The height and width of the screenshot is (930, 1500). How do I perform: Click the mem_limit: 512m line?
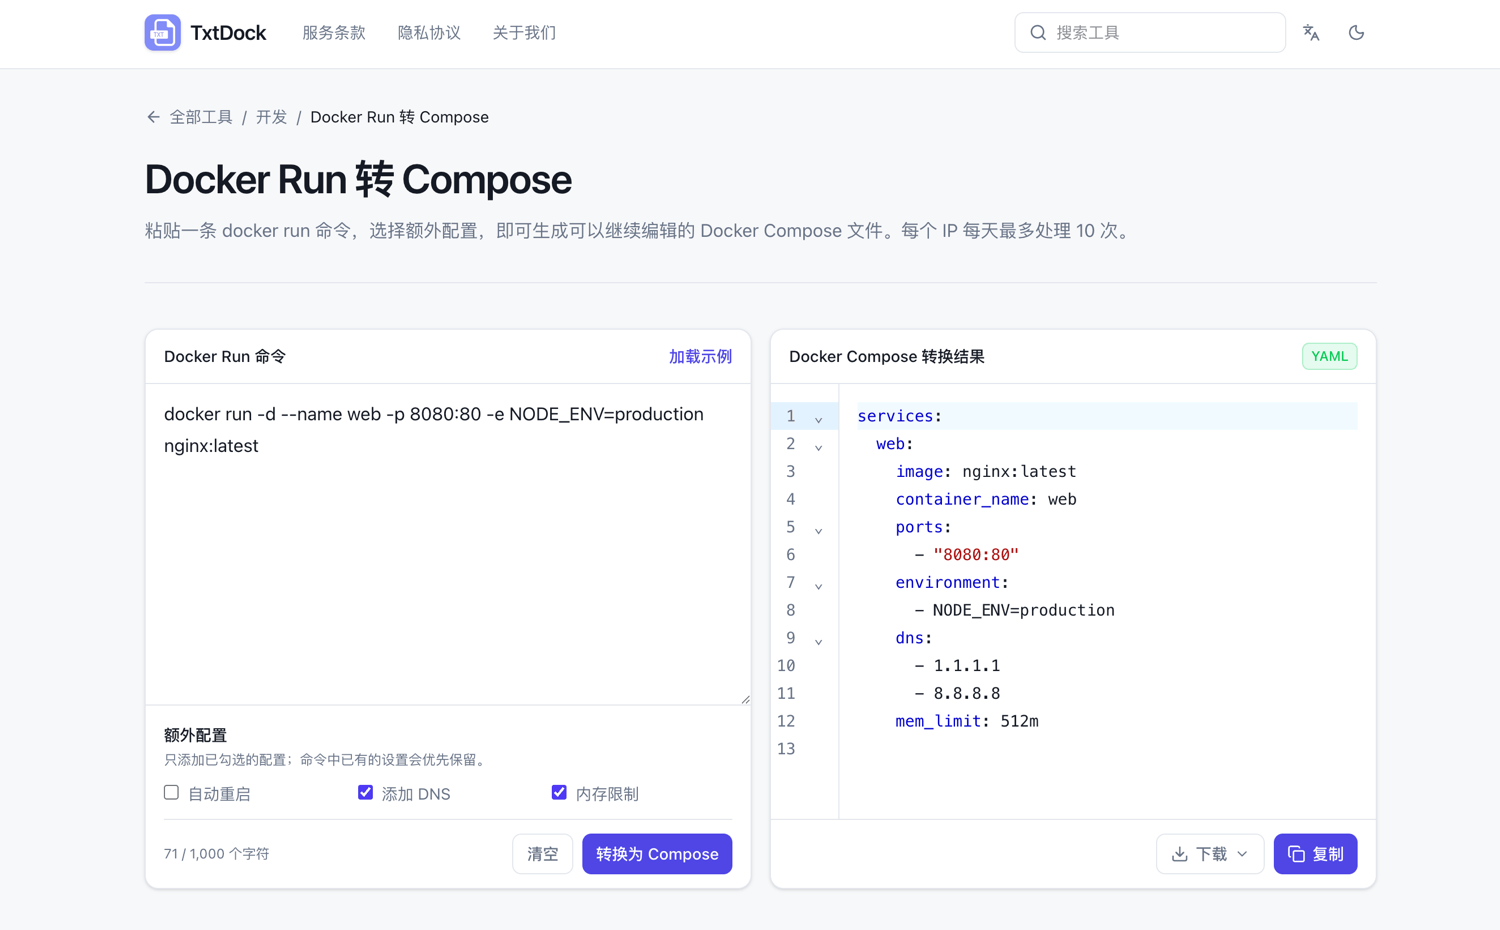point(967,721)
